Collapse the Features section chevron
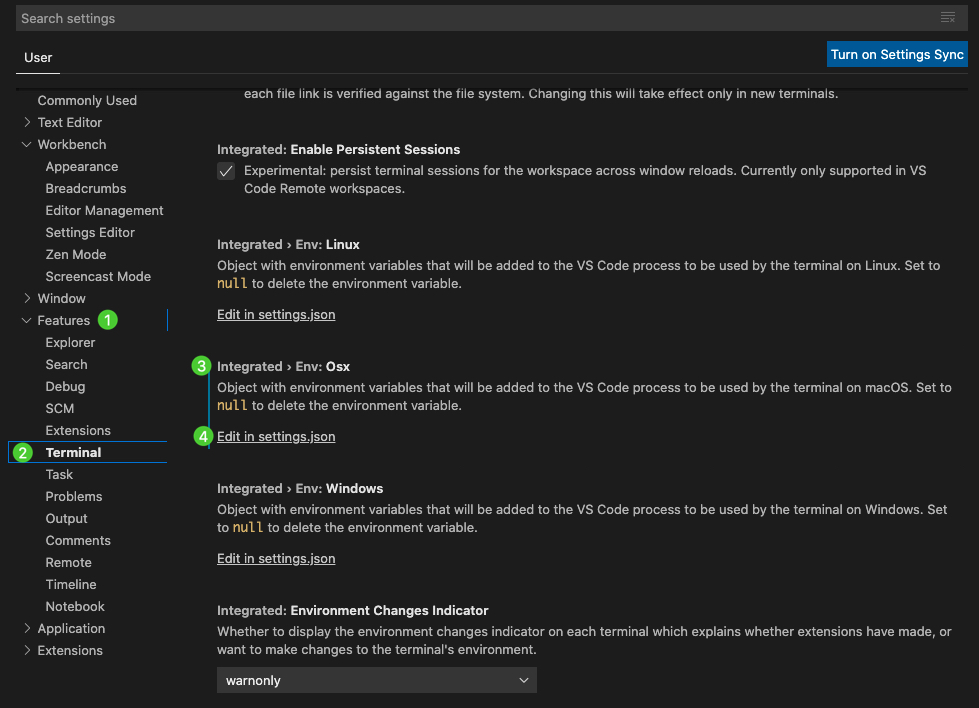This screenshot has height=708, width=979. coord(27,320)
